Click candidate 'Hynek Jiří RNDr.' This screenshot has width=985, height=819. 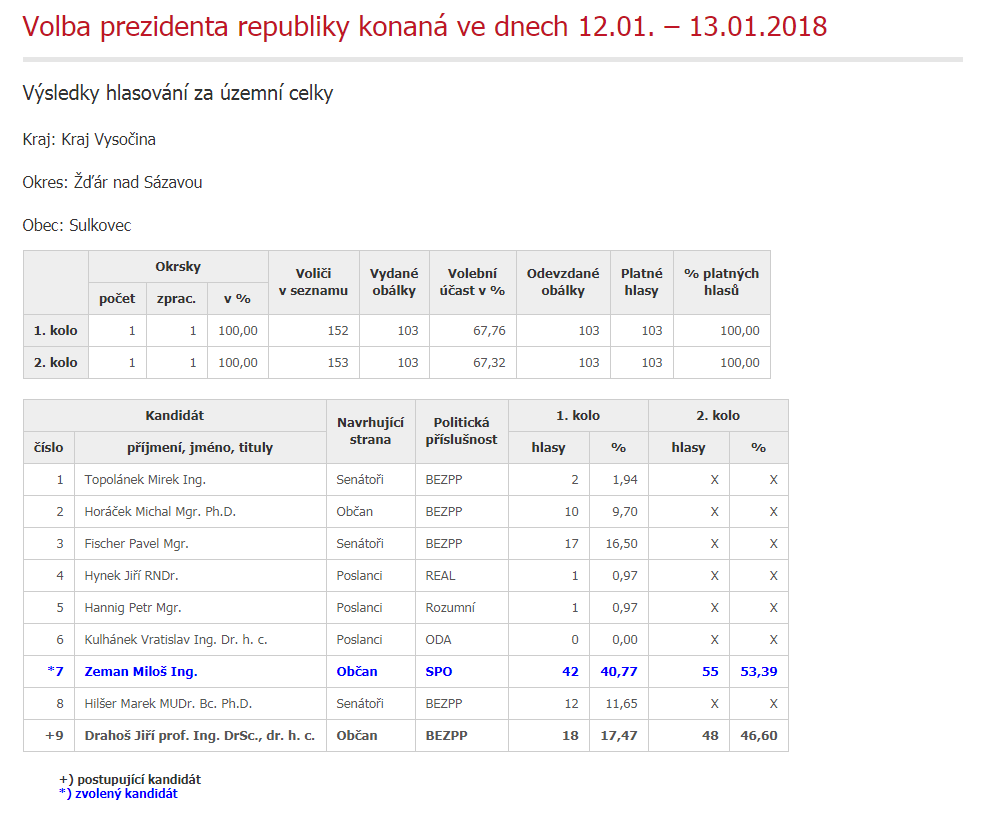131,575
